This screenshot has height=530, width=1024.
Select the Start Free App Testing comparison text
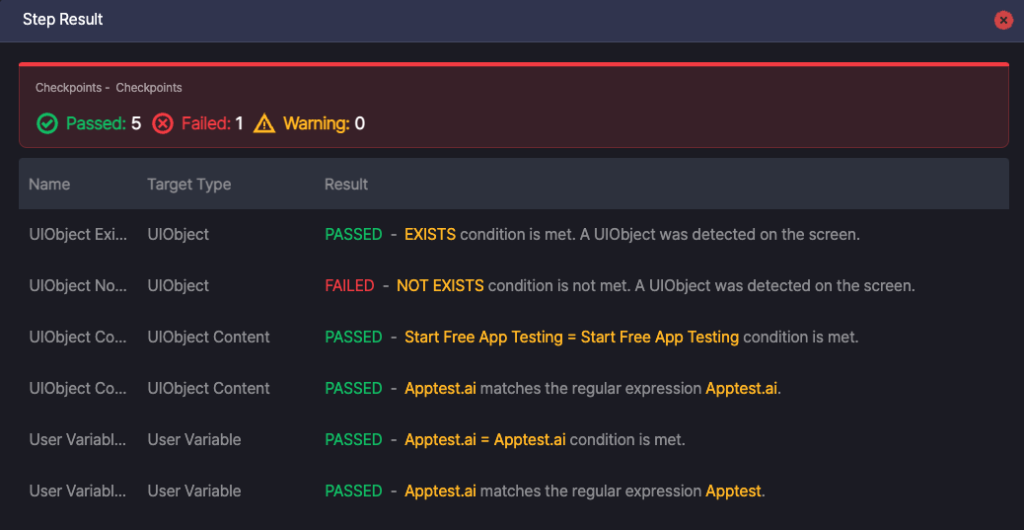coord(571,337)
